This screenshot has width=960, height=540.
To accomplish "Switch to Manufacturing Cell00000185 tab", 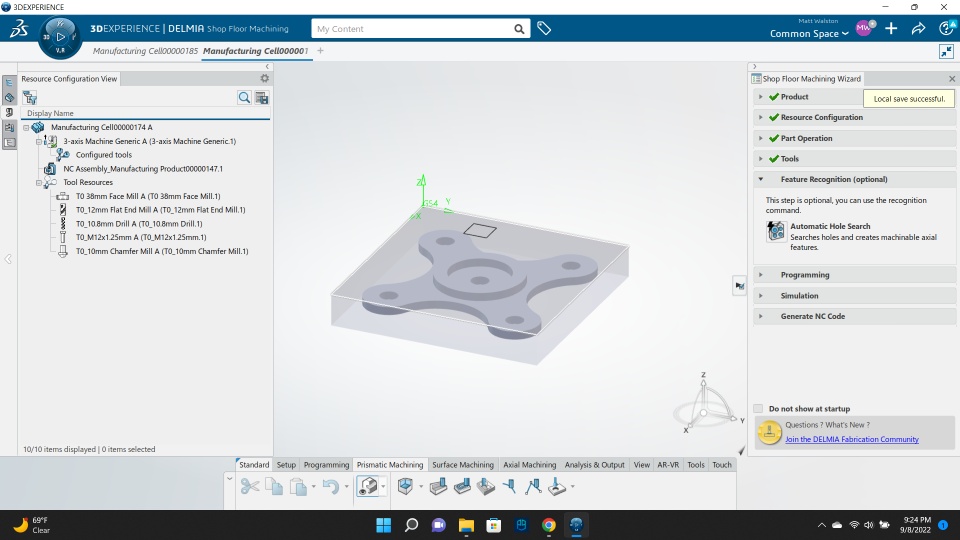I will (145, 51).
